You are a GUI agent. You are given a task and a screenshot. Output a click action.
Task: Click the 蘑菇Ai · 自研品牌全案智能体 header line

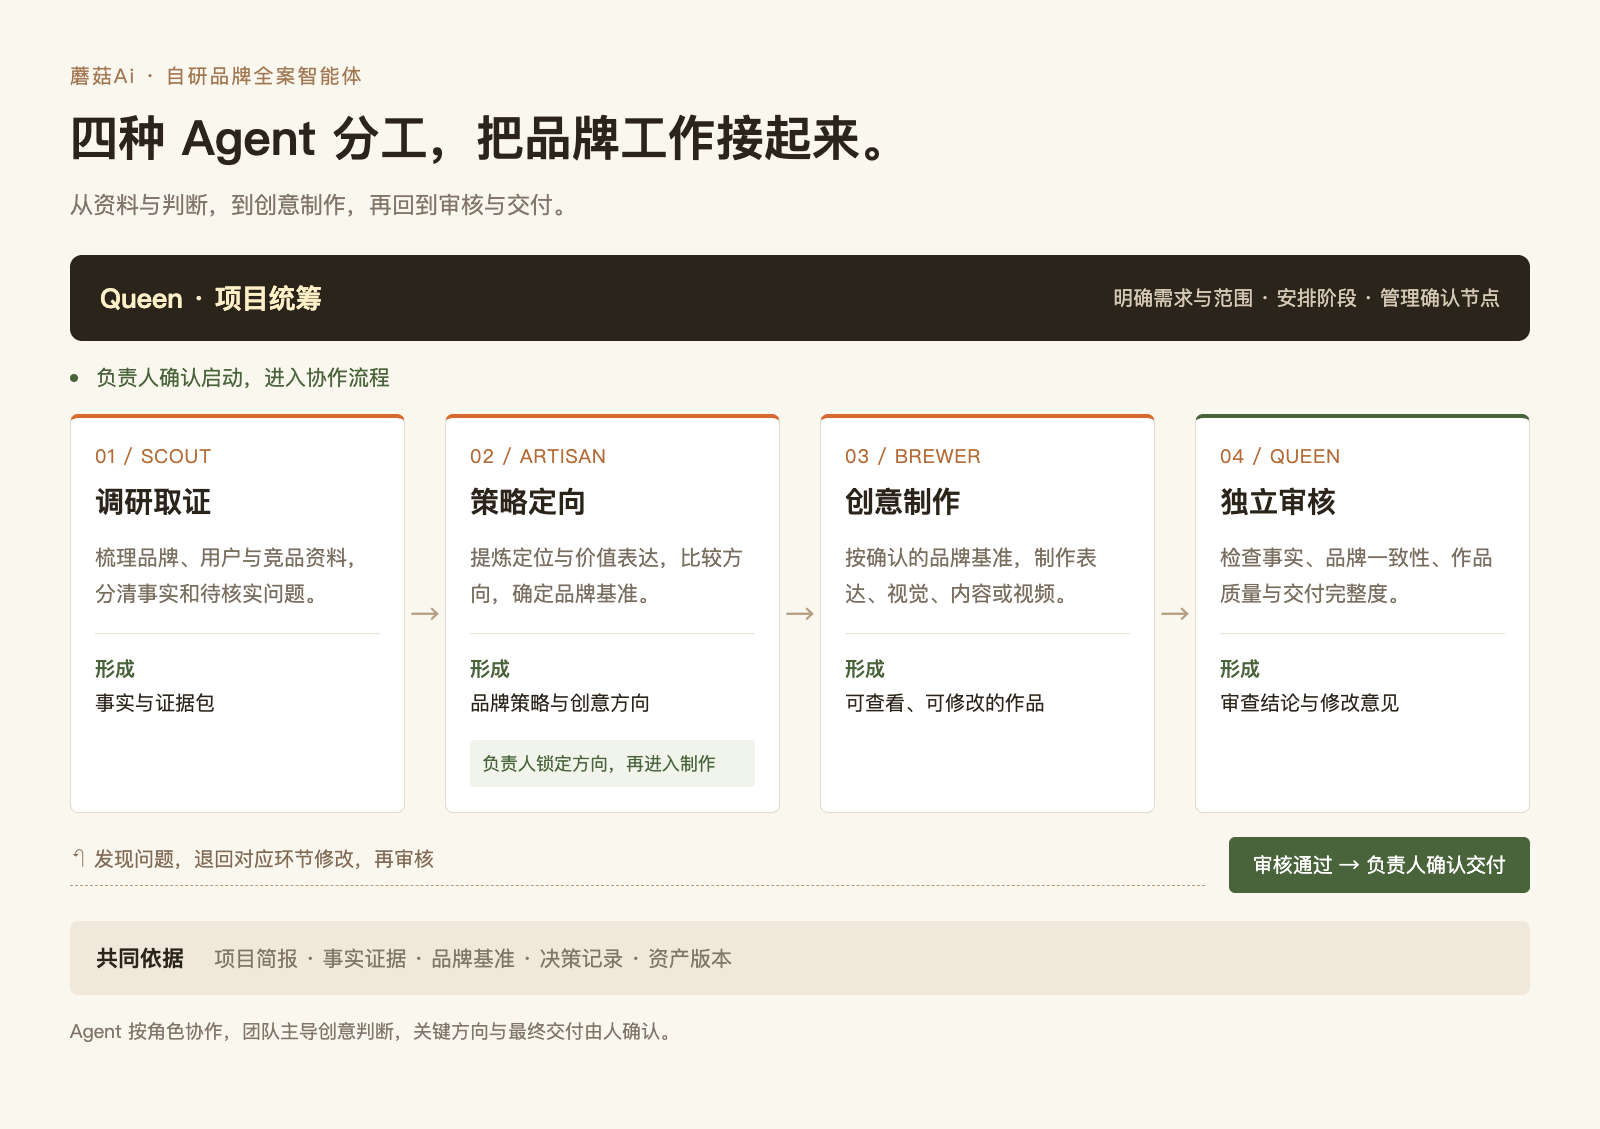(x=216, y=76)
